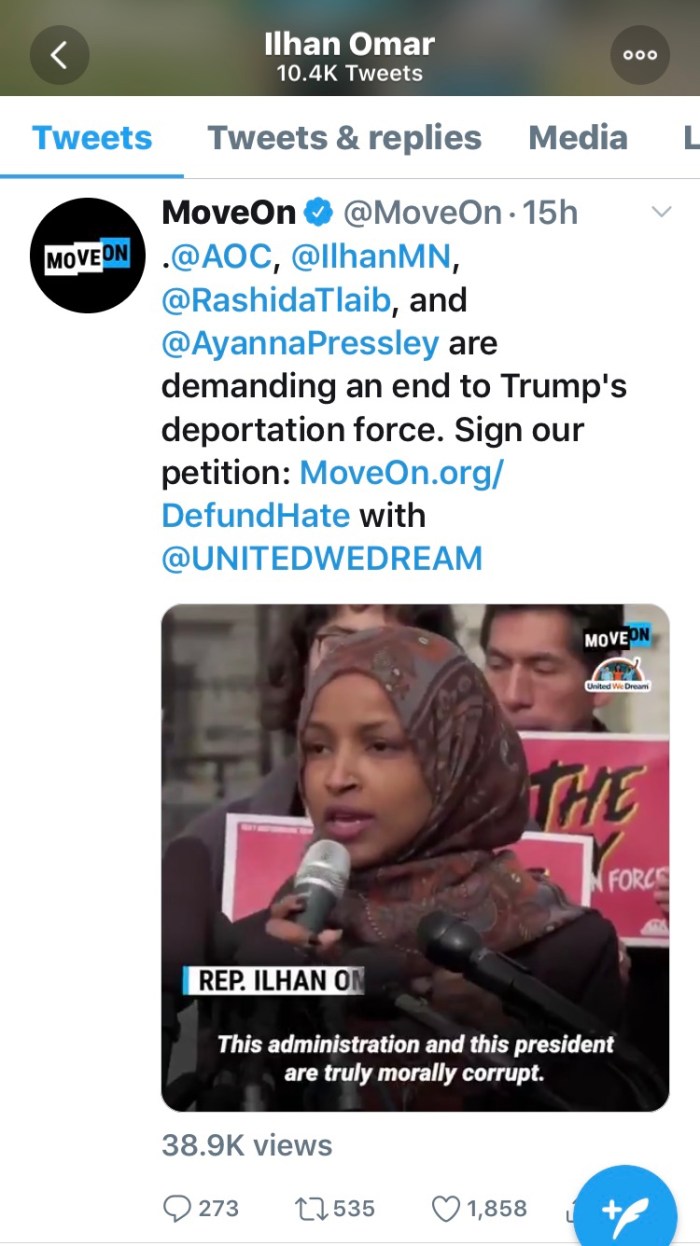Open the @IlhanMN mention link
This screenshot has height=1246, width=700.
coord(373,256)
